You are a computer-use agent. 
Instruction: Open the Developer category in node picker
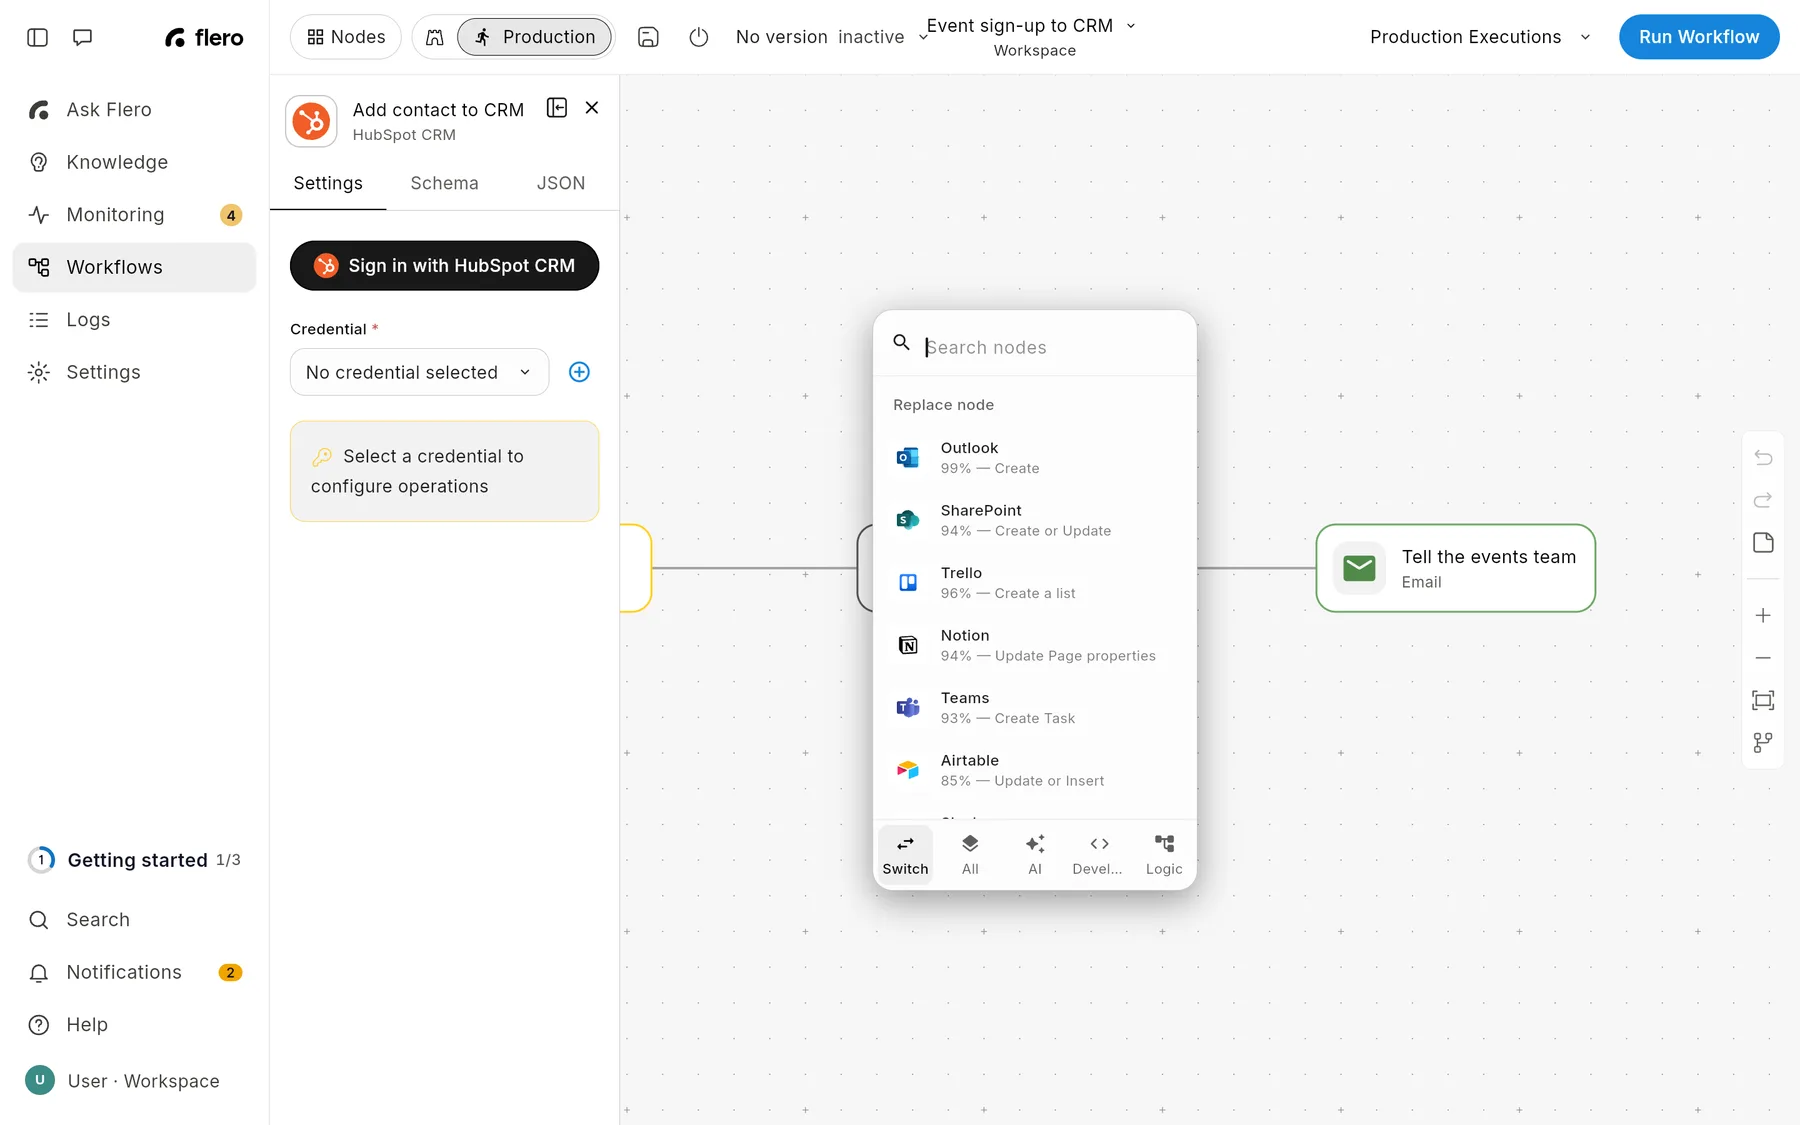(1098, 855)
